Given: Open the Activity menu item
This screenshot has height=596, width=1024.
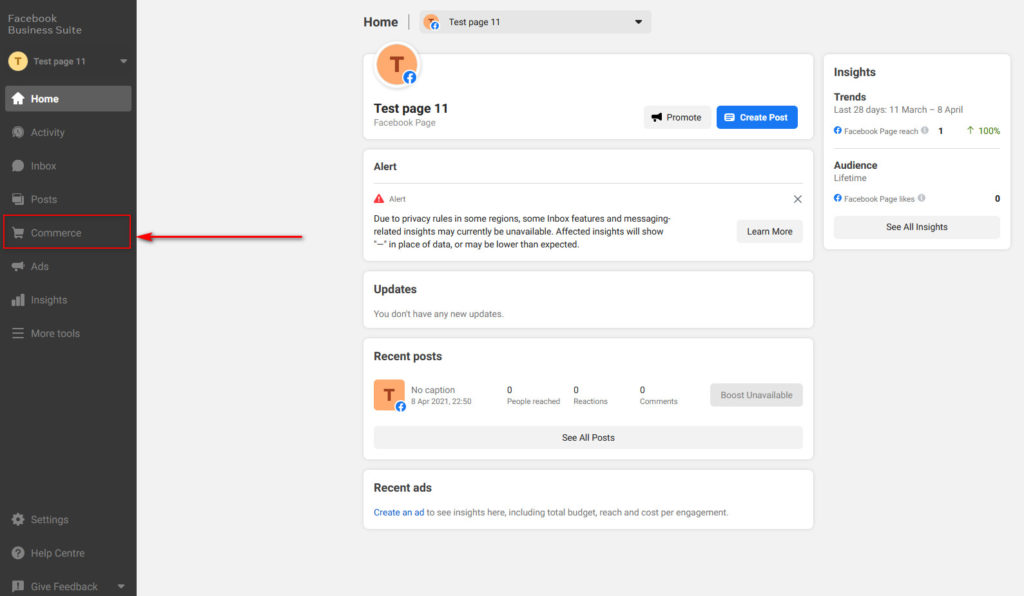Looking at the screenshot, I should pyautogui.click(x=68, y=132).
